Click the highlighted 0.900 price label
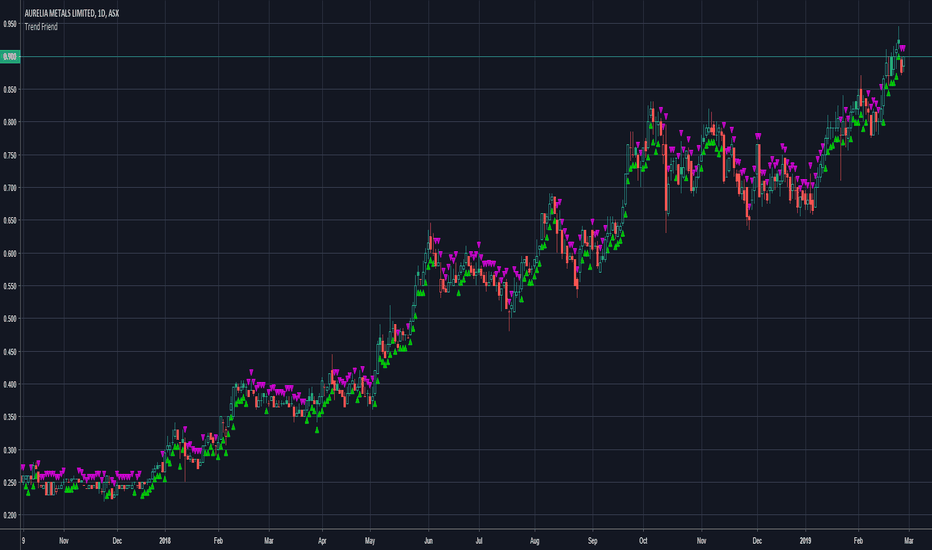932x550 pixels. pyautogui.click(x=10, y=57)
